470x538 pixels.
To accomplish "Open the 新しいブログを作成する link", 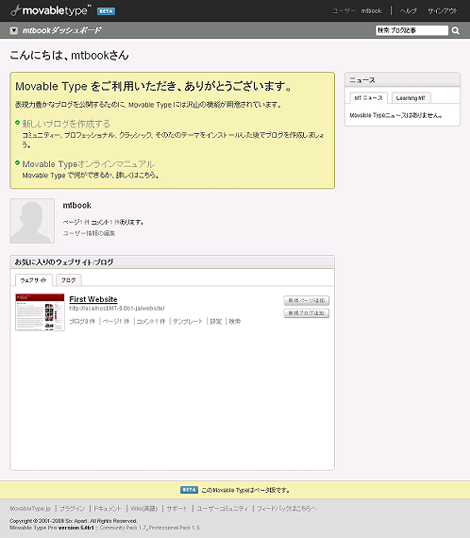I will [x=66, y=124].
